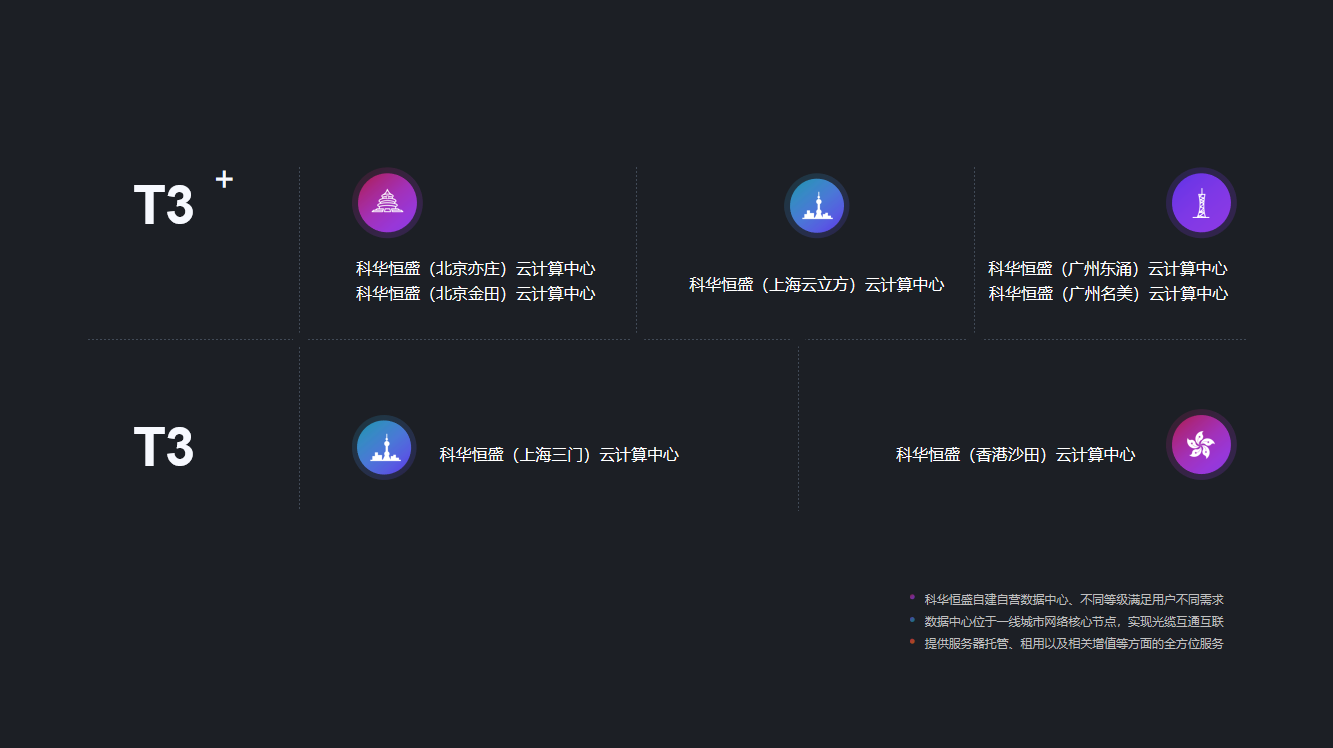Image resolution: width=1333 pixels, height=748 pixels.
Task: Select 科华恒盛（上海云立方）云计算中心
Action: [x=816, y=285]
